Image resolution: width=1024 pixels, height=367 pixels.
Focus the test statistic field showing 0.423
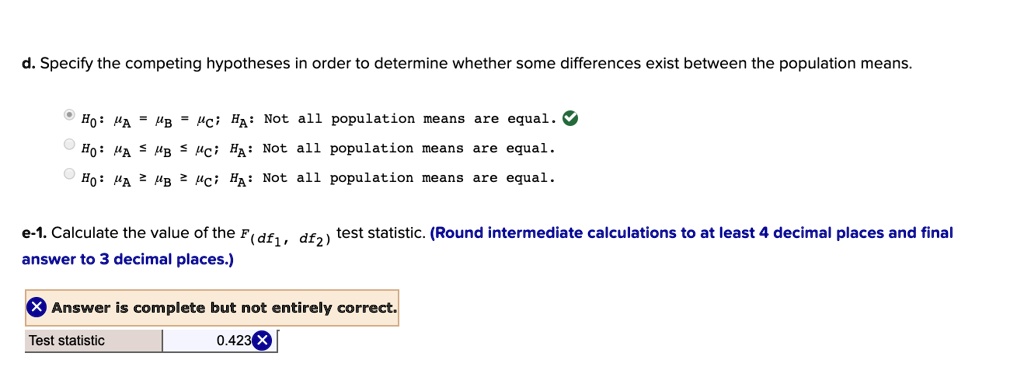pyautogui.click(x=220, y=341)
